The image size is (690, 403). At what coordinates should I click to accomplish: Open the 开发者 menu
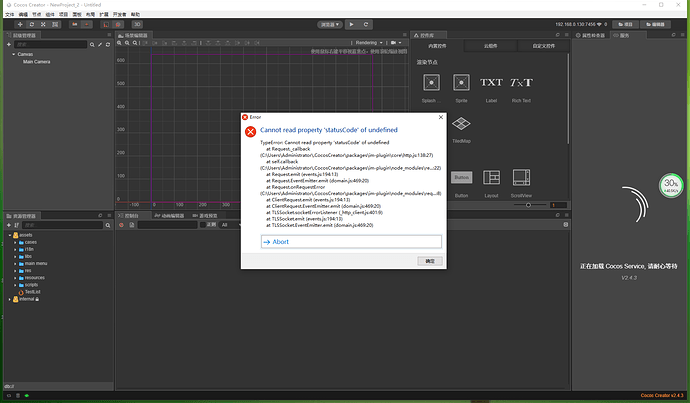coord(119,15)
